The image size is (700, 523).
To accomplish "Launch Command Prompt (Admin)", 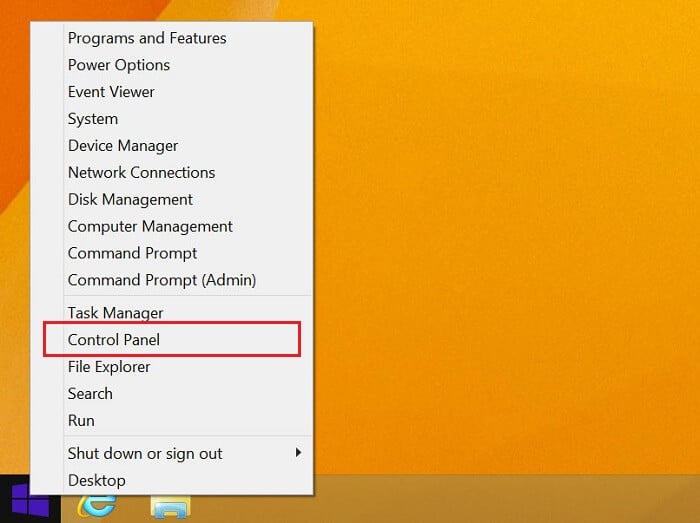I will pos(171,280).
